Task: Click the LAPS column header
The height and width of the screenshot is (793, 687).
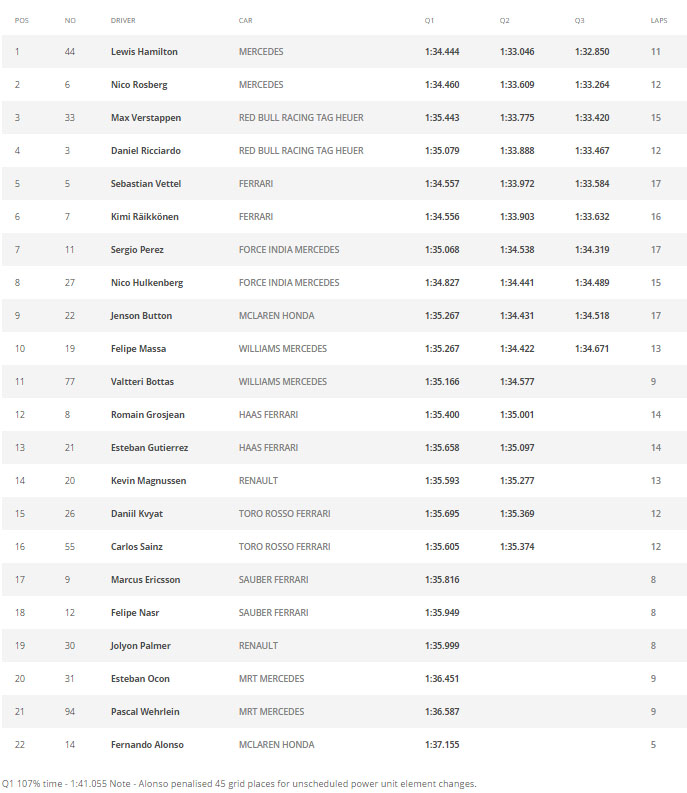Action: point(659,21)
